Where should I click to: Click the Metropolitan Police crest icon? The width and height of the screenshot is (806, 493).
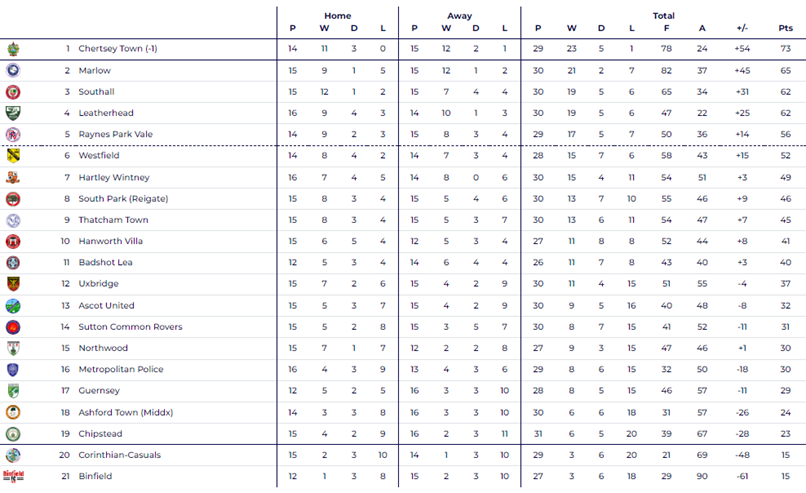pyautogui.click(x=13, y=369)
